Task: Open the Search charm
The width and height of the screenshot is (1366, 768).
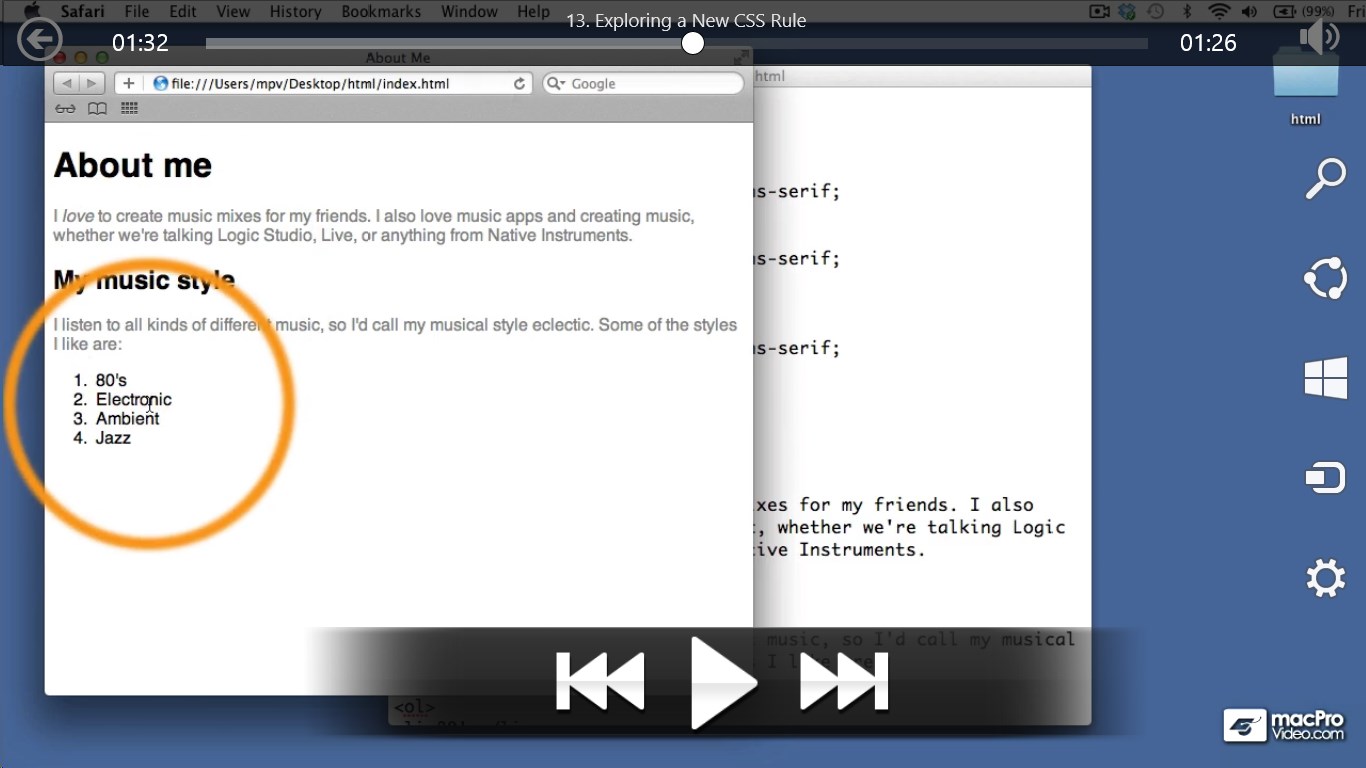Action: click(x=1325, y=178)
